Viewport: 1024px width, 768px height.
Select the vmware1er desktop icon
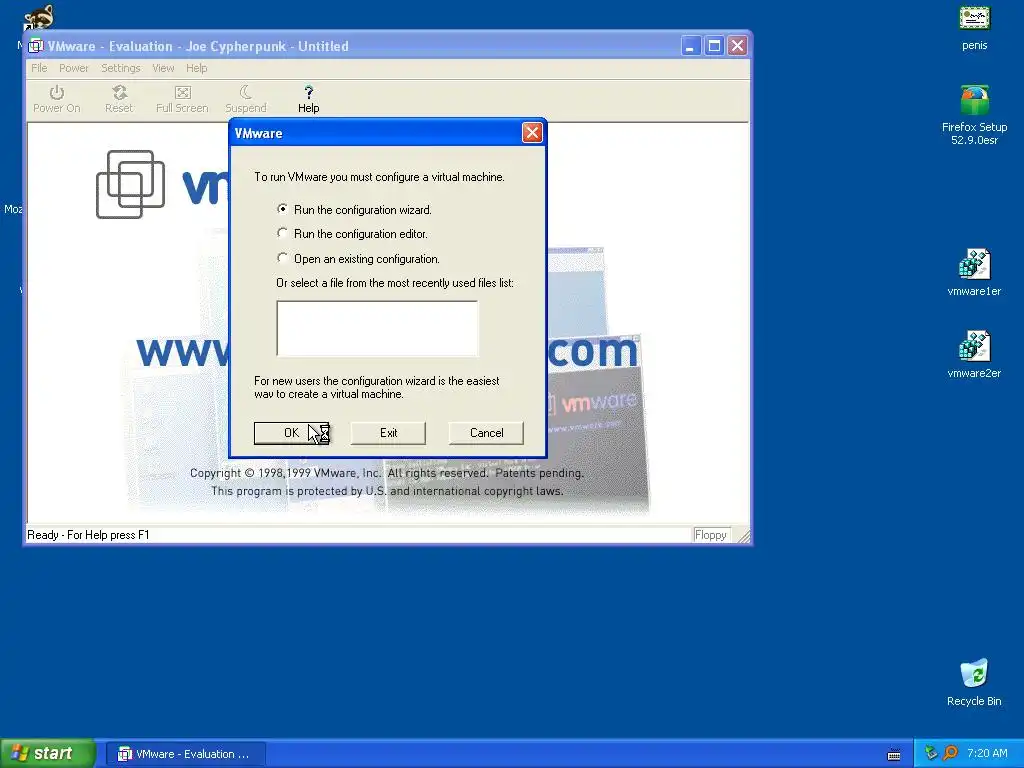tap(974, 272)
